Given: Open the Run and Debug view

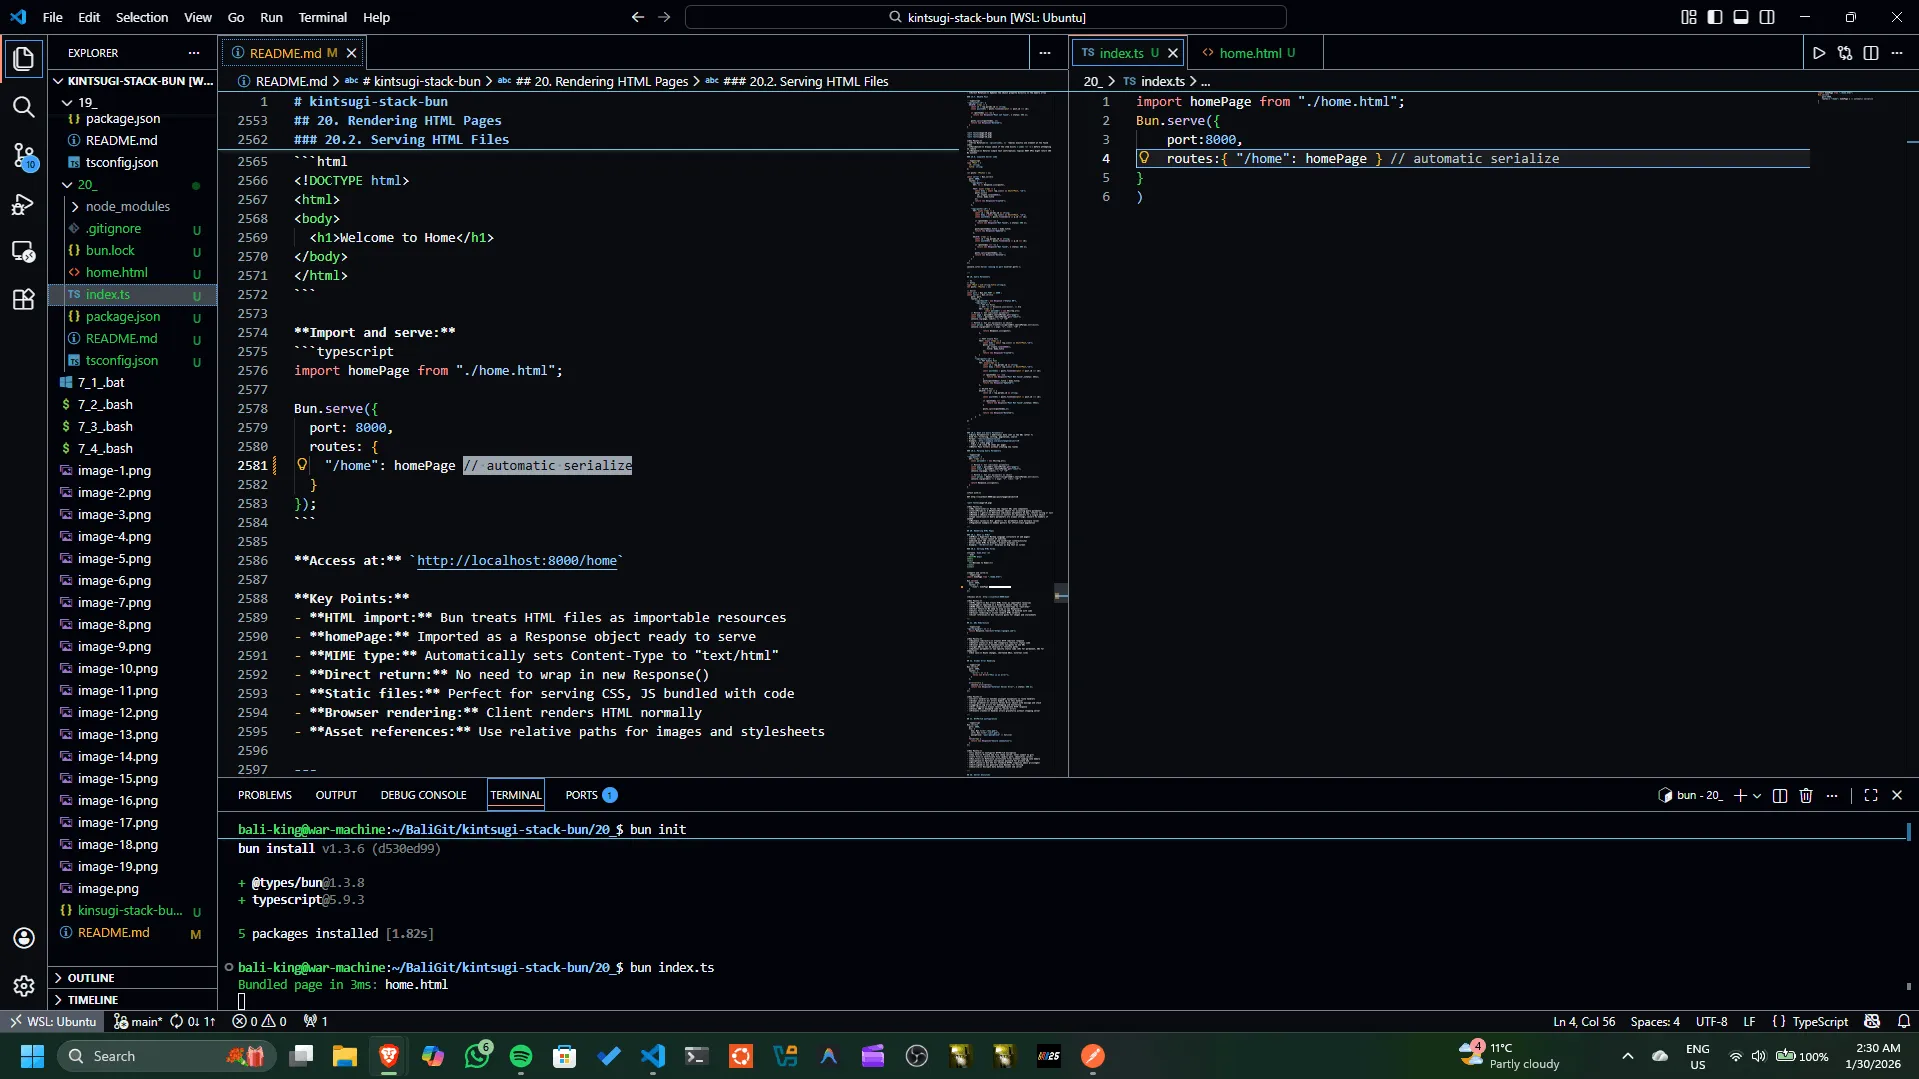Looking at the screenshot, I should pyautogui.click(x=24, y=205).
